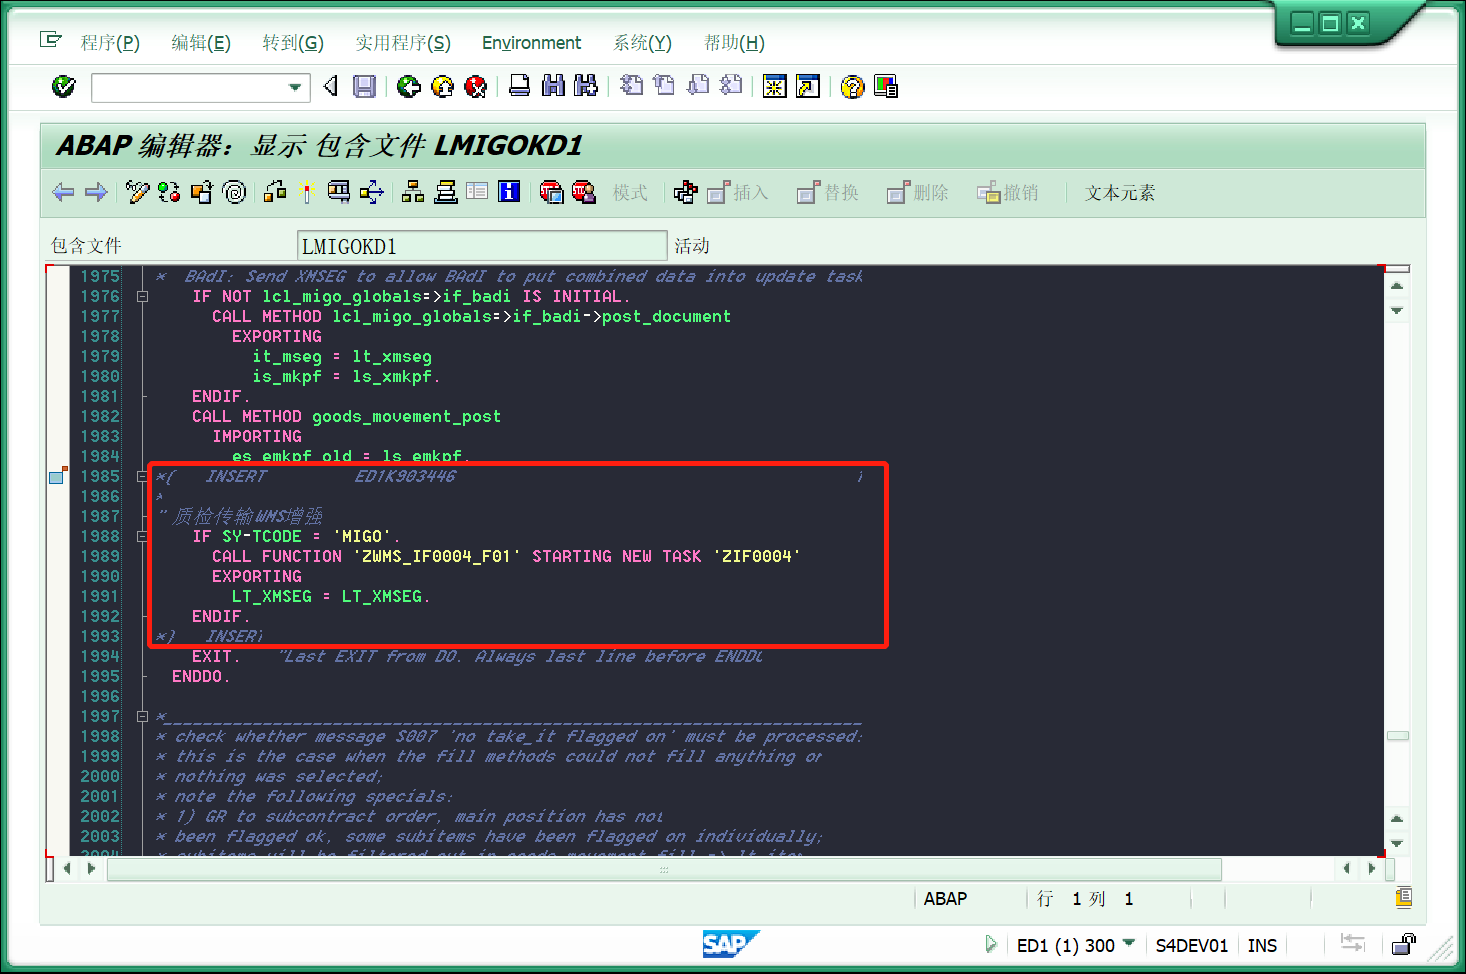Click the red Cancel icon
Image resolution: width=1466 pixels, height=974 pixels.
point(476,87)
